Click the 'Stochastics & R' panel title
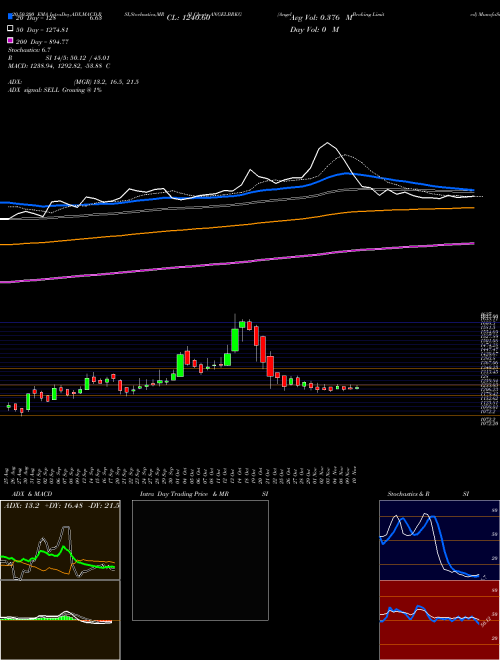This screenshot has width=500, height=660. [x=408, y=494]
